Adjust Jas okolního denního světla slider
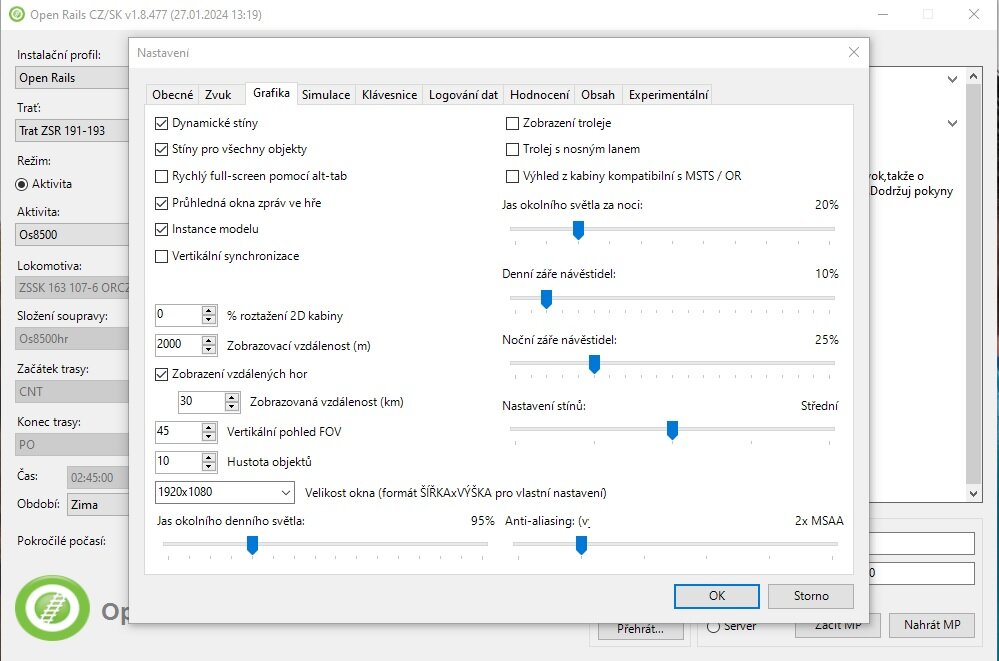999x661 pixels. (x=252, y=545)
